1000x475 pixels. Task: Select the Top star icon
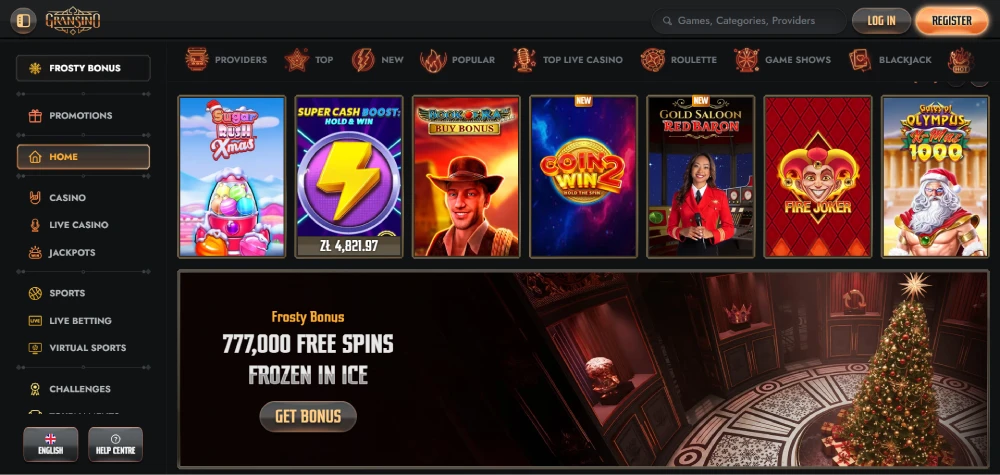[x=297, y=59]
